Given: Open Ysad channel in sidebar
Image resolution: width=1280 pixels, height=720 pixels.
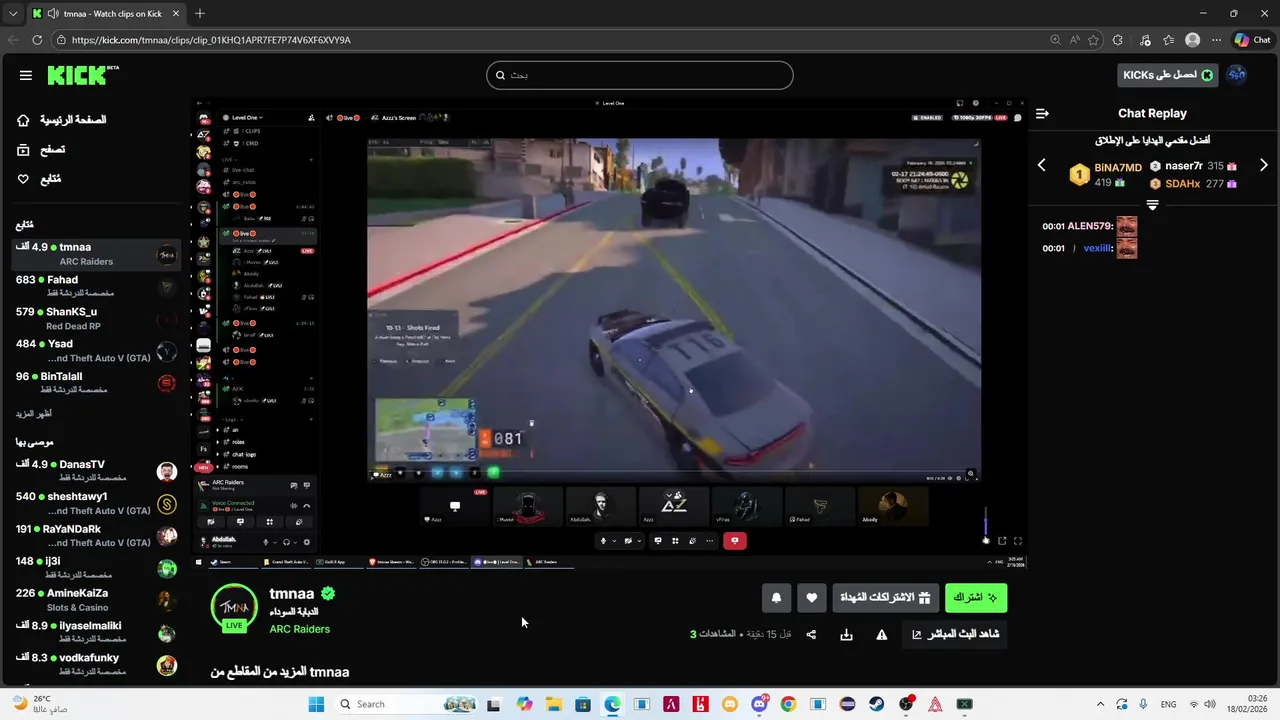Looking at the screenshot, I should (96, 350).
